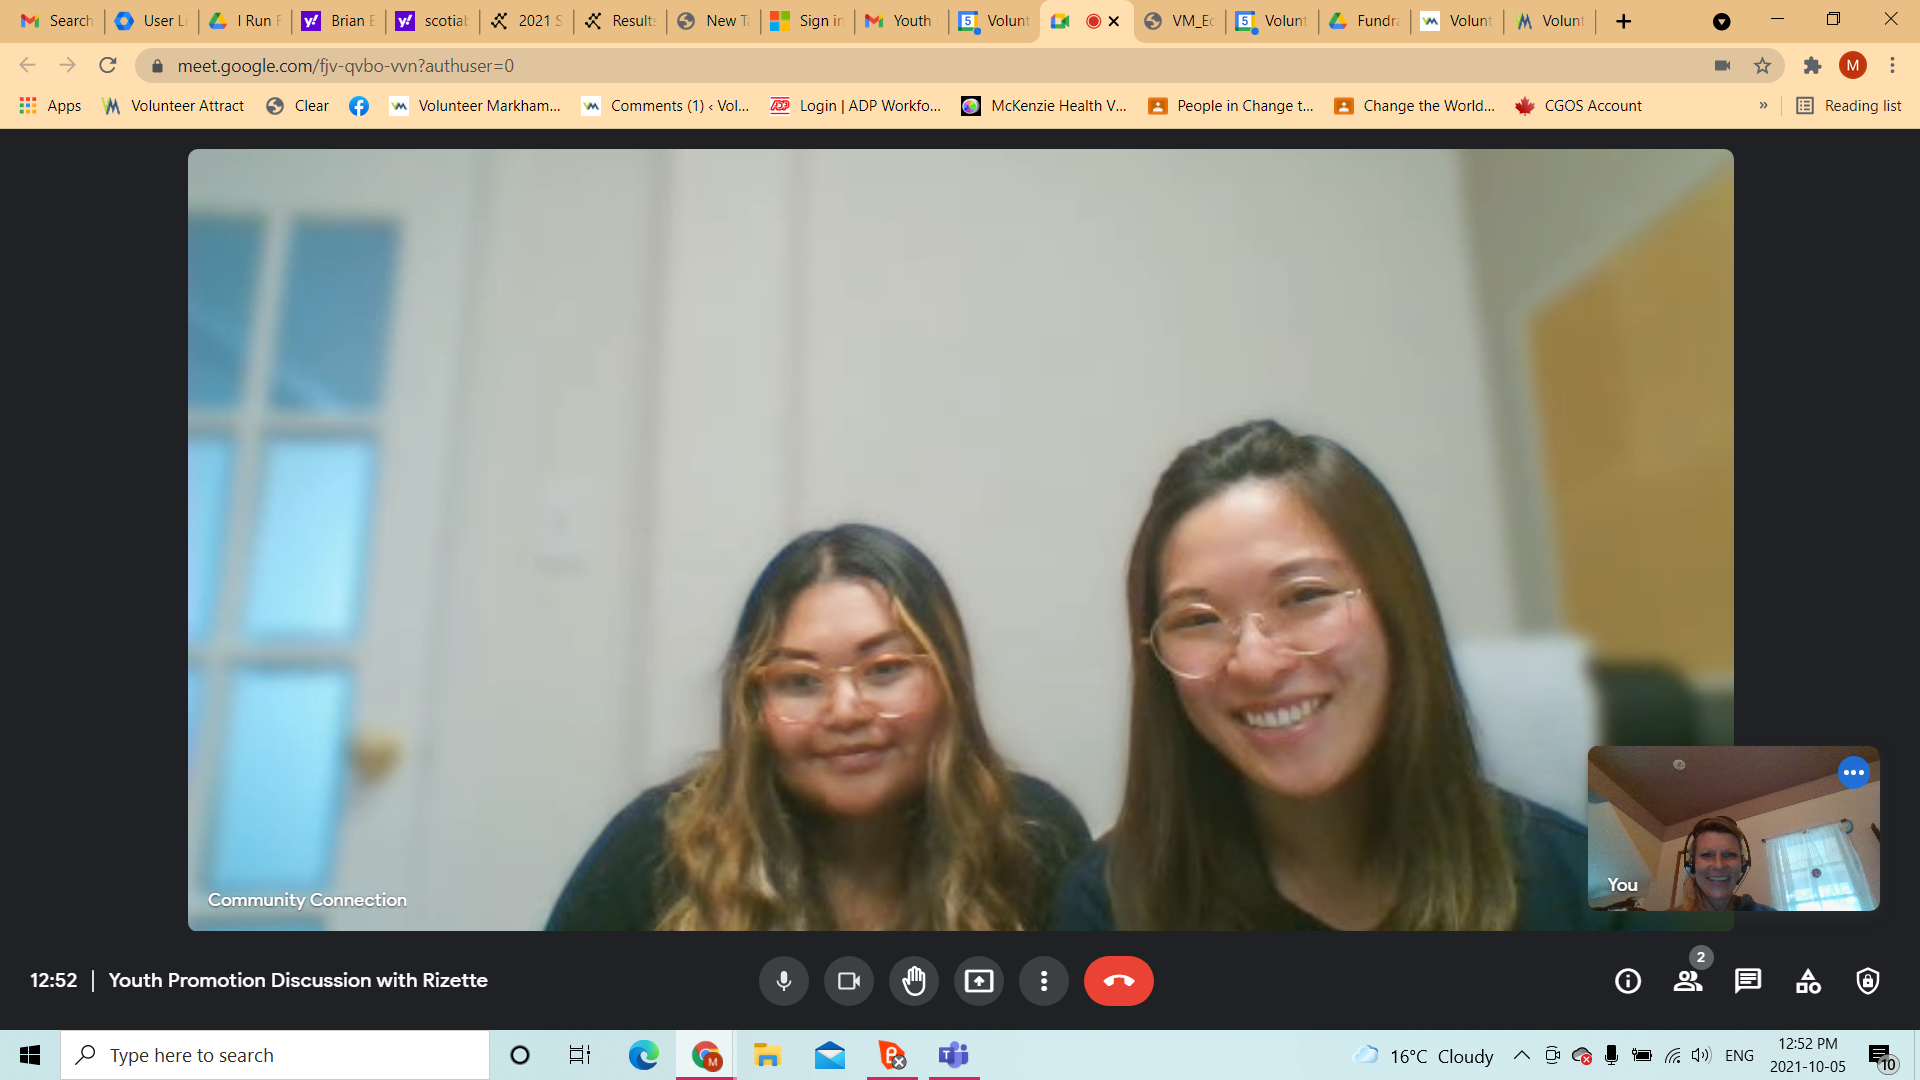Leave the call with red hang-up button
Image resolution: width=1920 pixels, height=1080 pixels.
1118,981
